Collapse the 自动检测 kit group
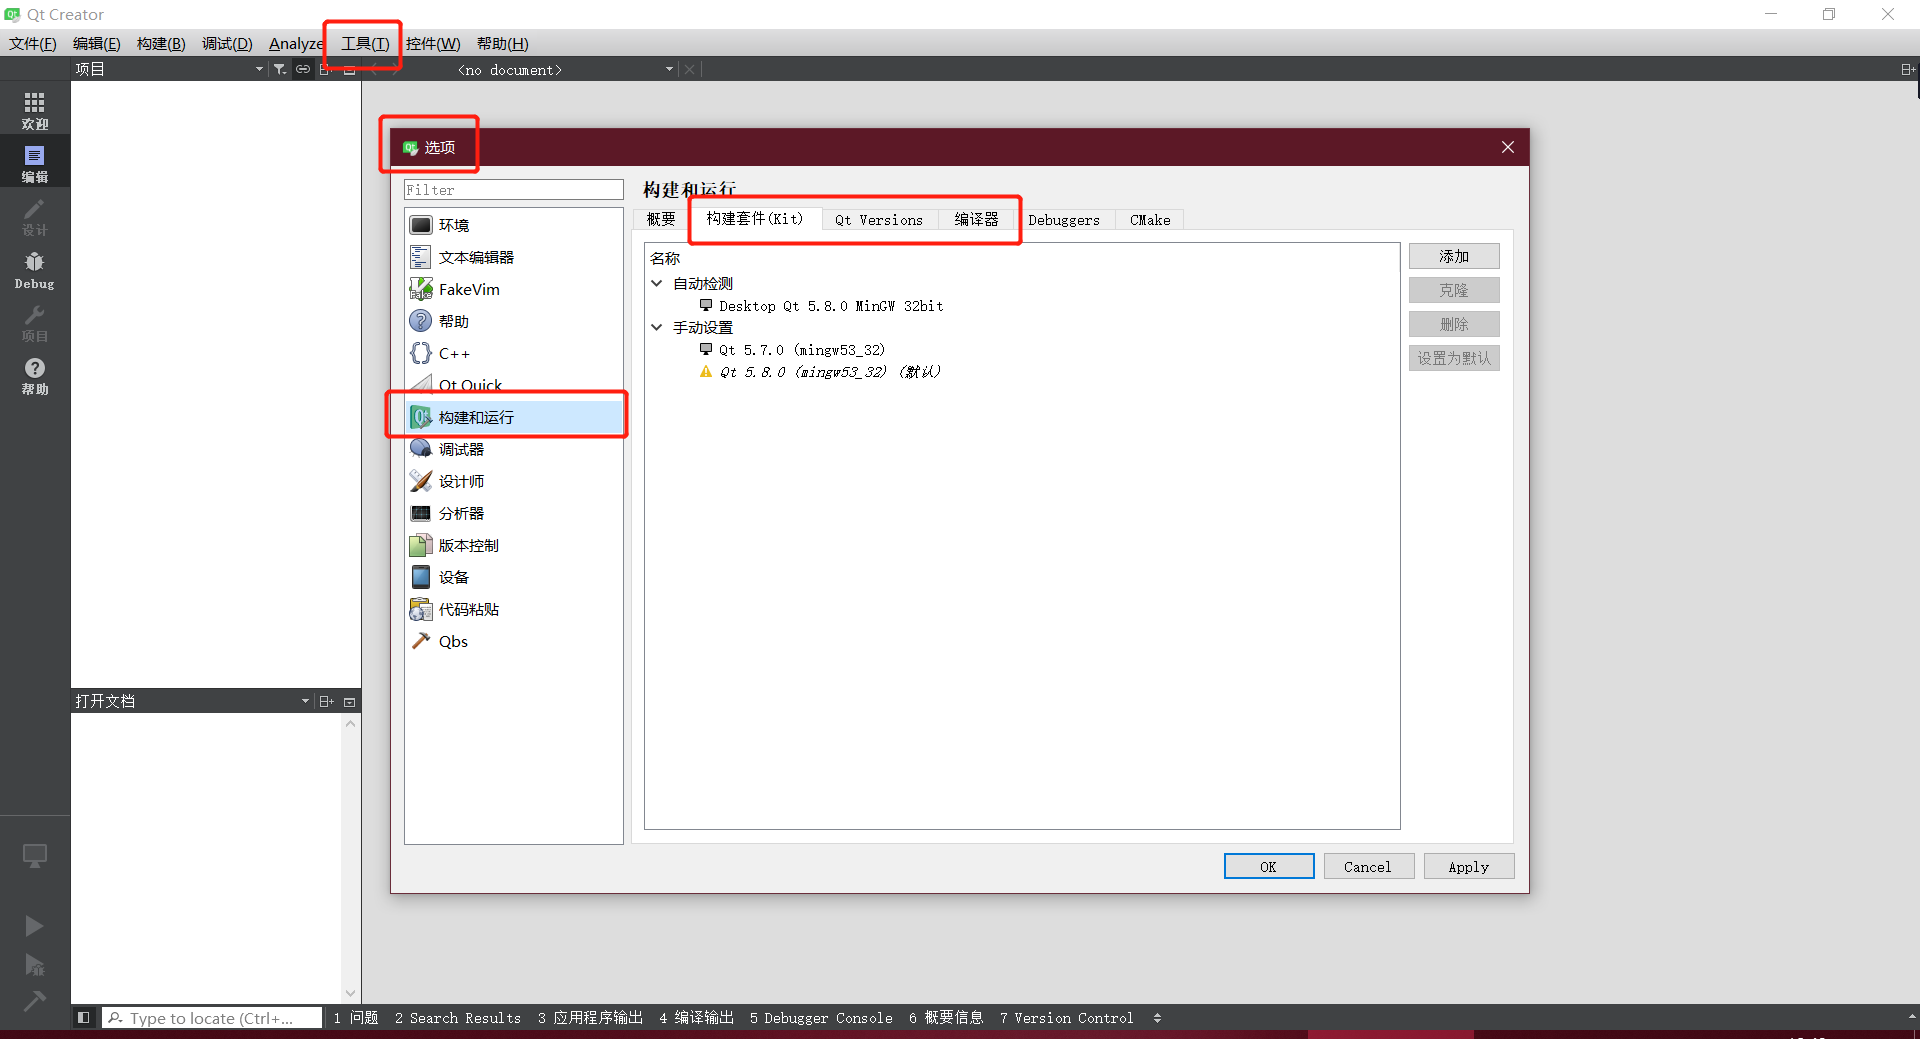The width and height of the screenshot is (1920, 1039). pyautogui.click(x=657, y=283)
